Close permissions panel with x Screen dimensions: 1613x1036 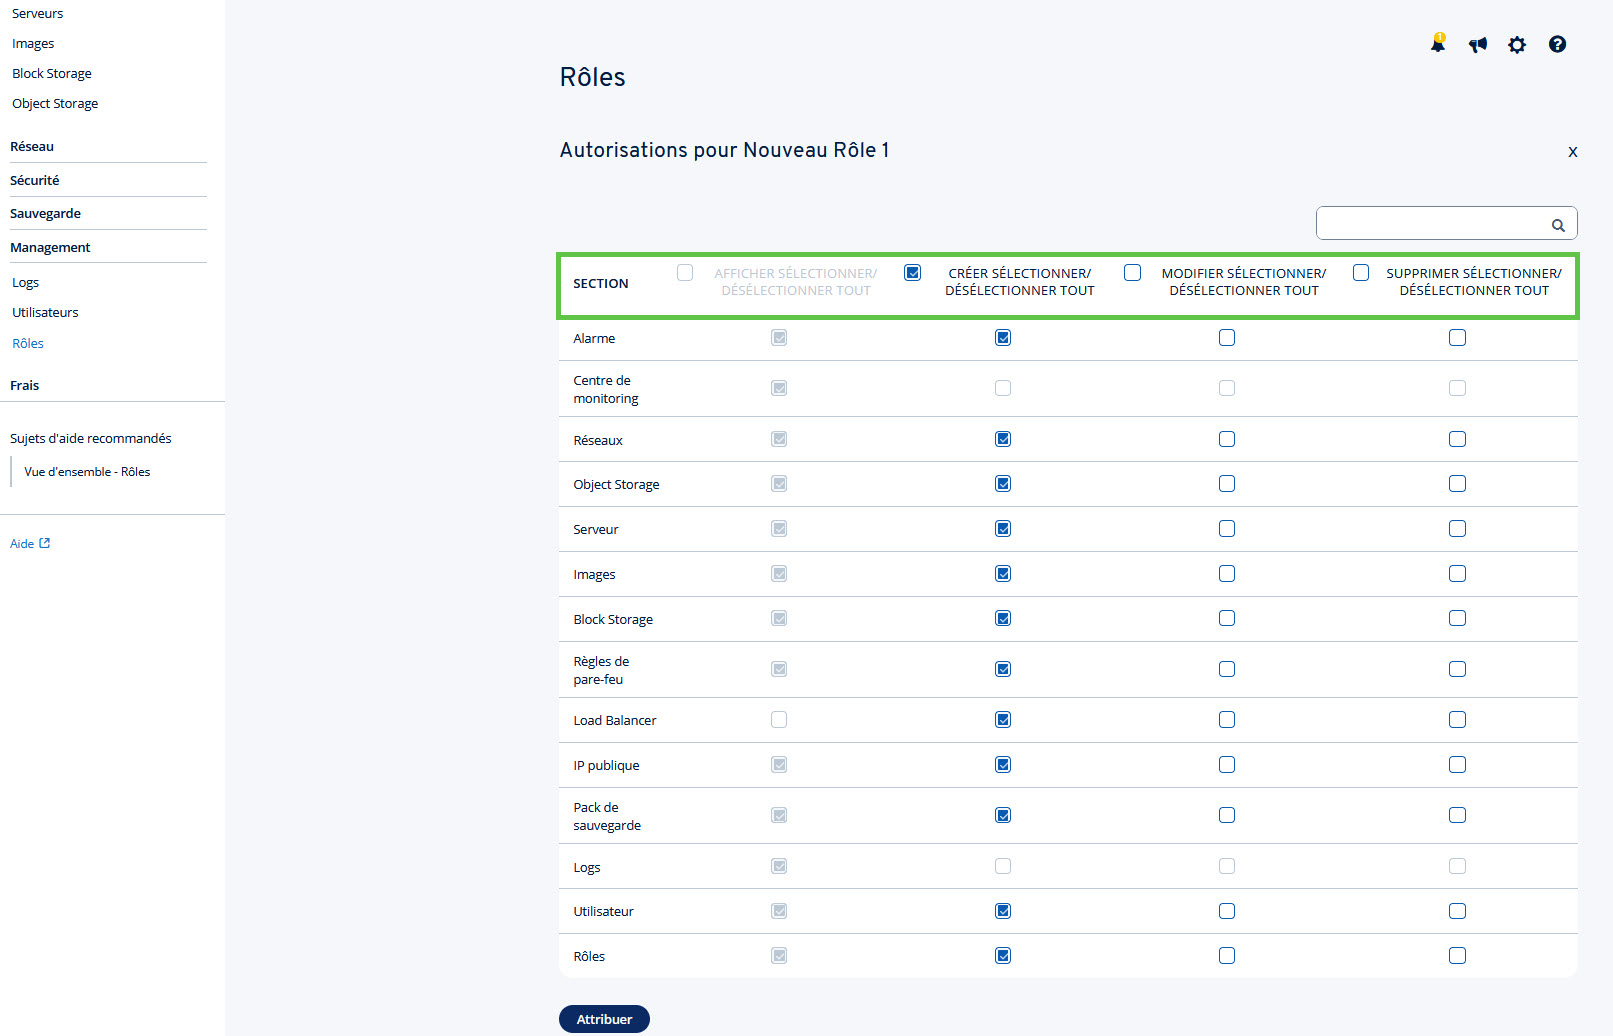pos(1573,152)
